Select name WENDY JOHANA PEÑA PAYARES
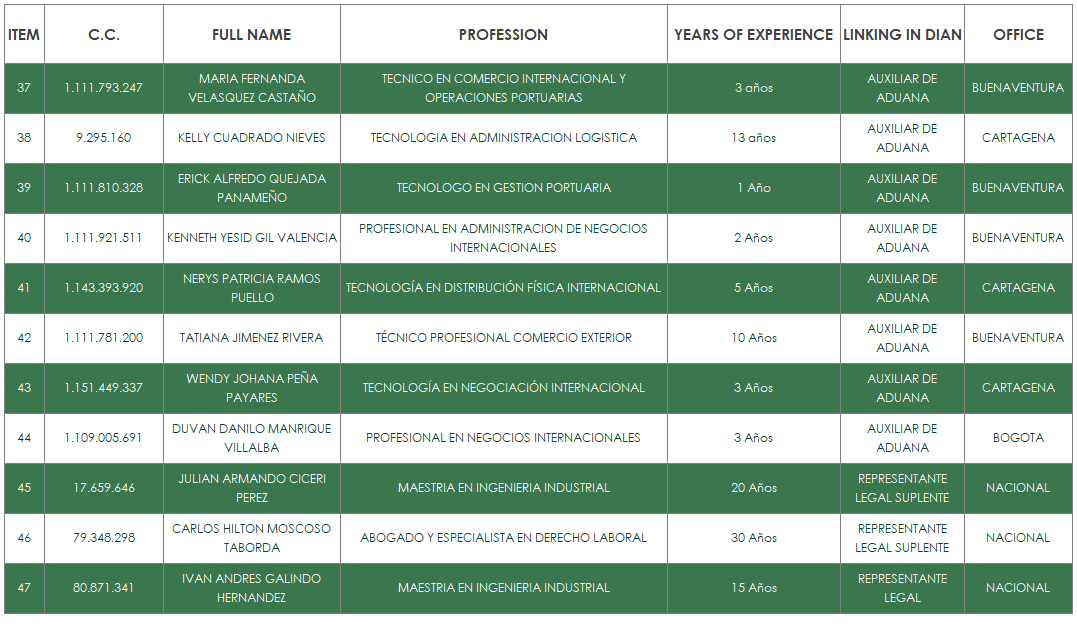1077x627 pixels. [x=251, y=388]
